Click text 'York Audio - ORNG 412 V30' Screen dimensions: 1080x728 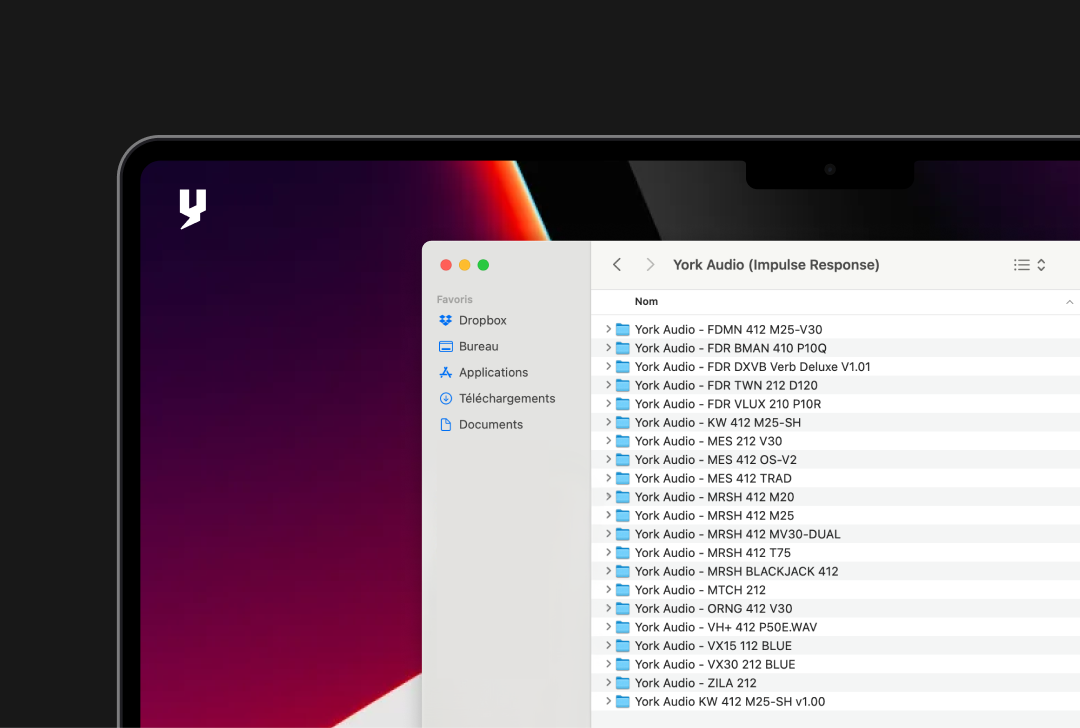(x=714, y=608)
